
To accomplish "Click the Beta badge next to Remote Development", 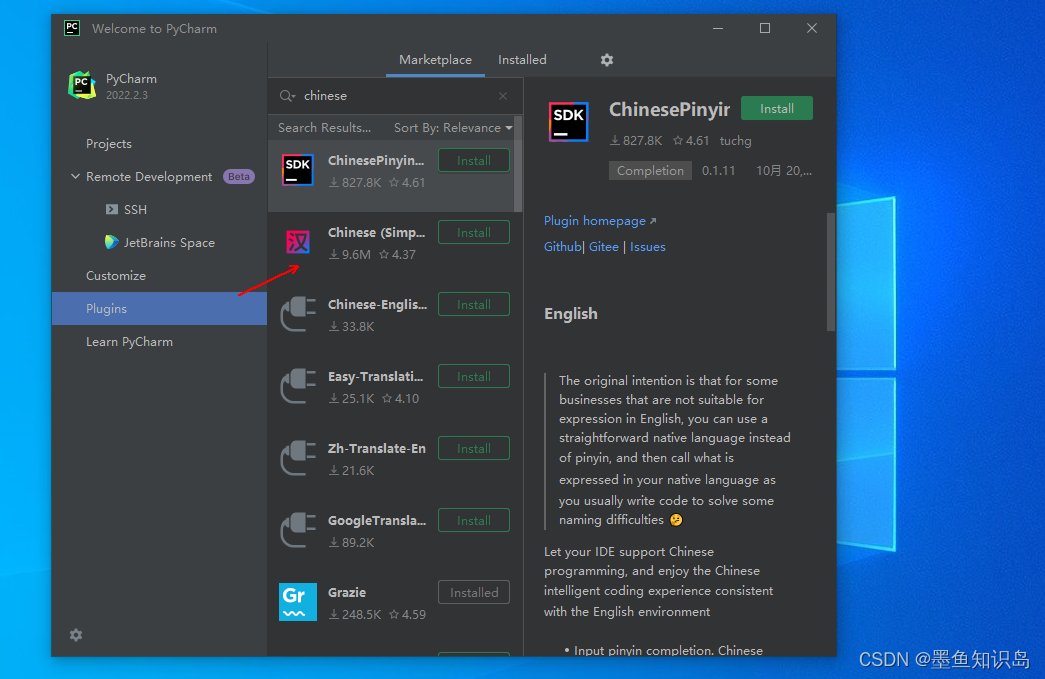I will [x=239, y=177].
